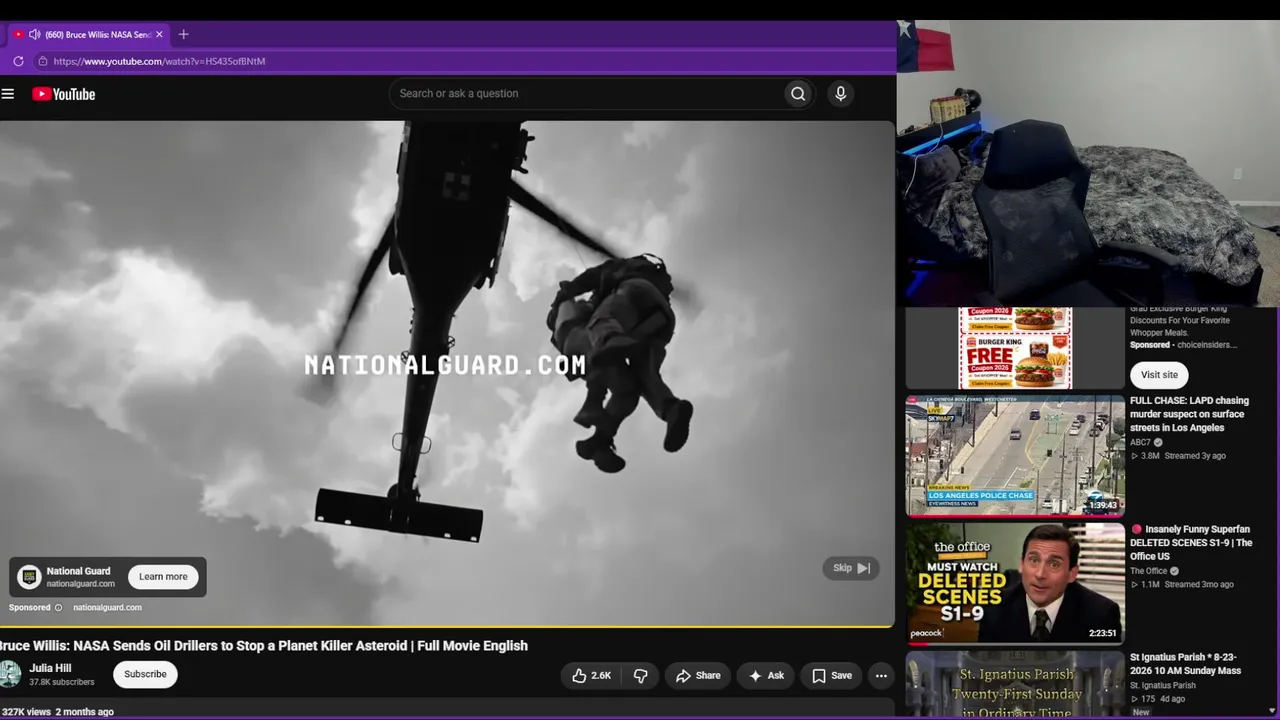Image resolution: width=1280 pixels, height=720 pixels.
Task: Close the Bruce Willis YouTube tab
Action: 159,34
